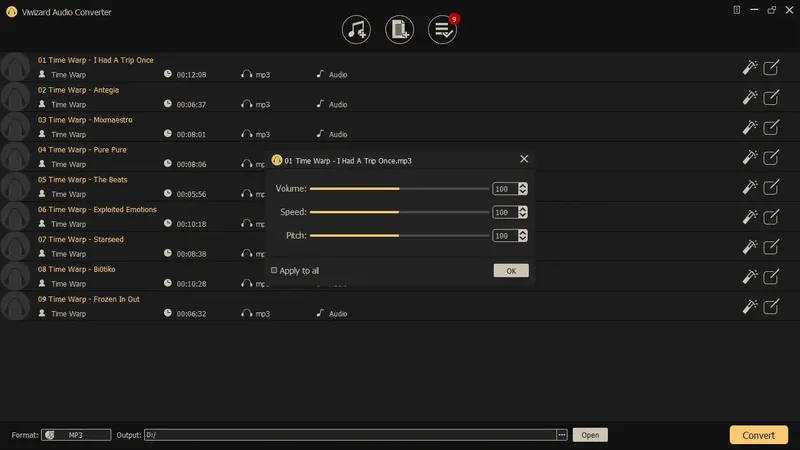Open effects wand for 02 Antegia
The height and width of the screenshot is (450, 800).
[x=749, y=97]
